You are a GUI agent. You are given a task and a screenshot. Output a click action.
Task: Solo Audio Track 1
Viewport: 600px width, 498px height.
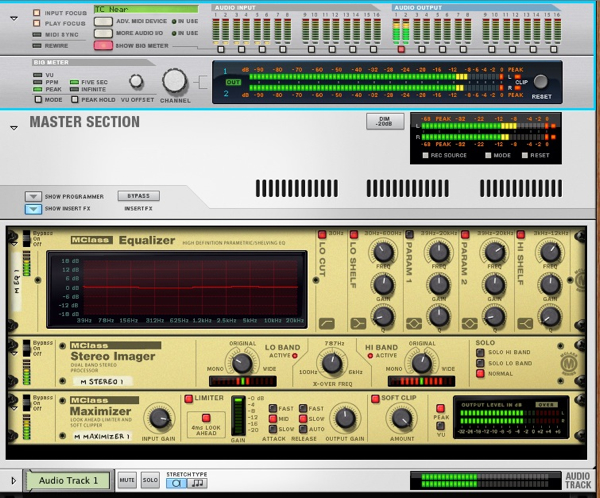tap(150, 480)
